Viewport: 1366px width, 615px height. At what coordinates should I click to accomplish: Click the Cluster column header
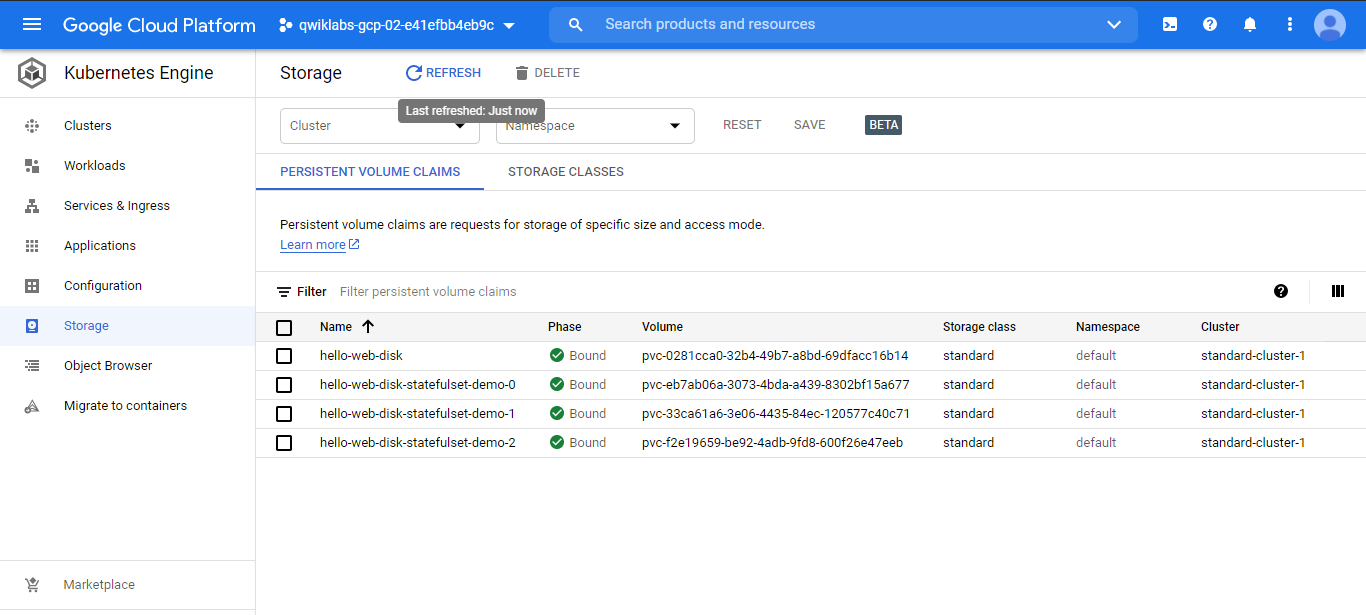(1220, 327)
